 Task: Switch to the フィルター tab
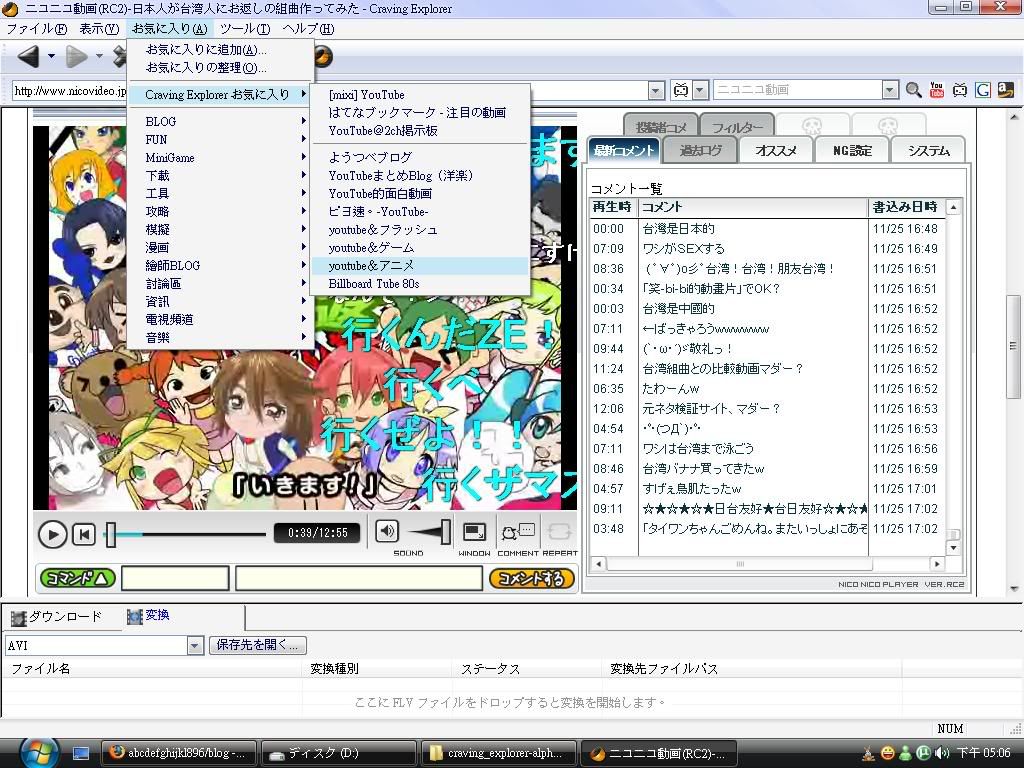(x=737, y=126)
